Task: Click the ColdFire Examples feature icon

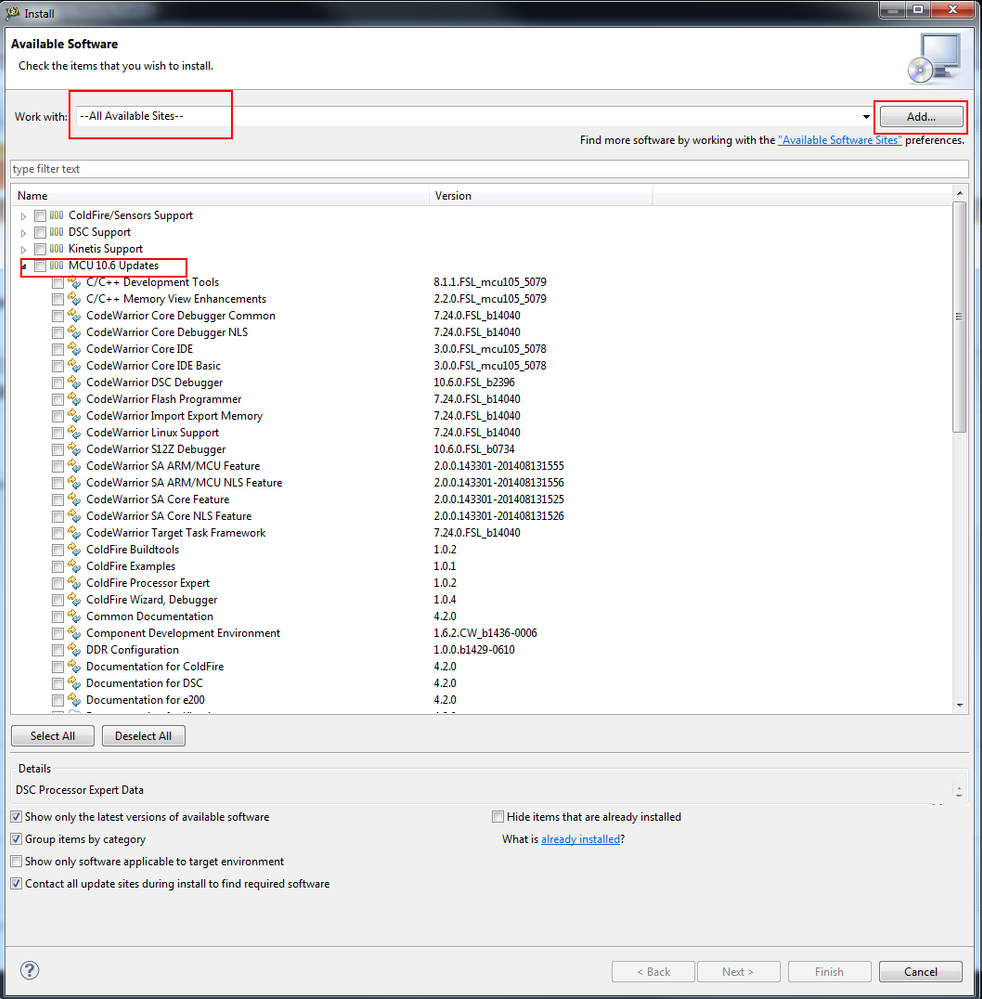Action: pyautogui.click(x=75, y=566)
